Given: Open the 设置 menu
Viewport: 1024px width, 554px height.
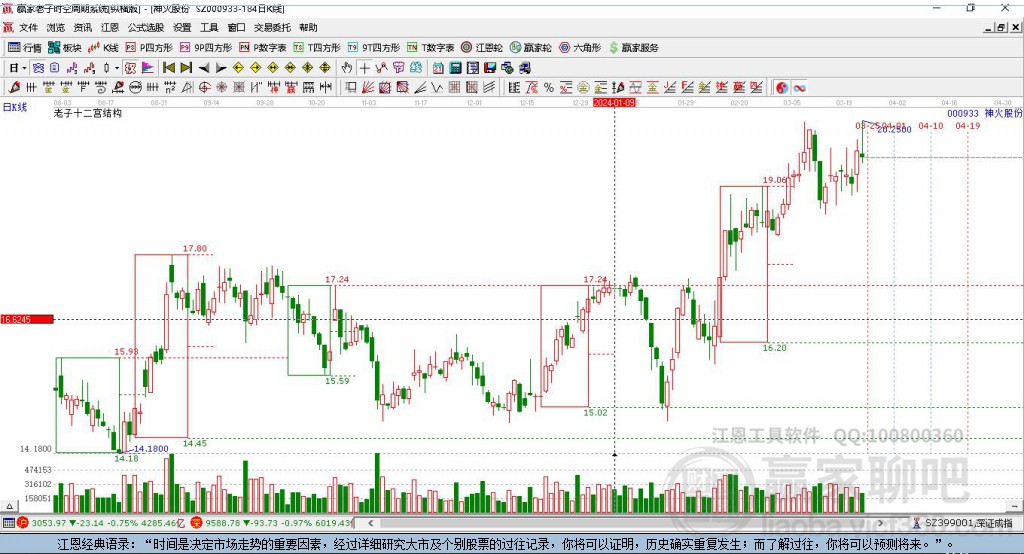Looking at the screenshot, I should [182, 27].
